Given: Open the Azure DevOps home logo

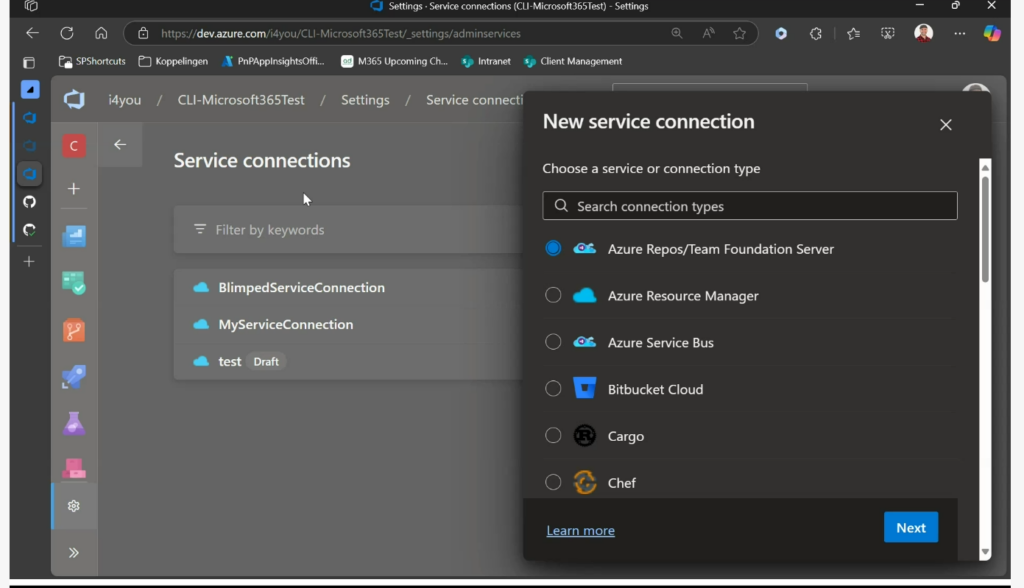Looking at the screenshot, I should click(74, 99).
